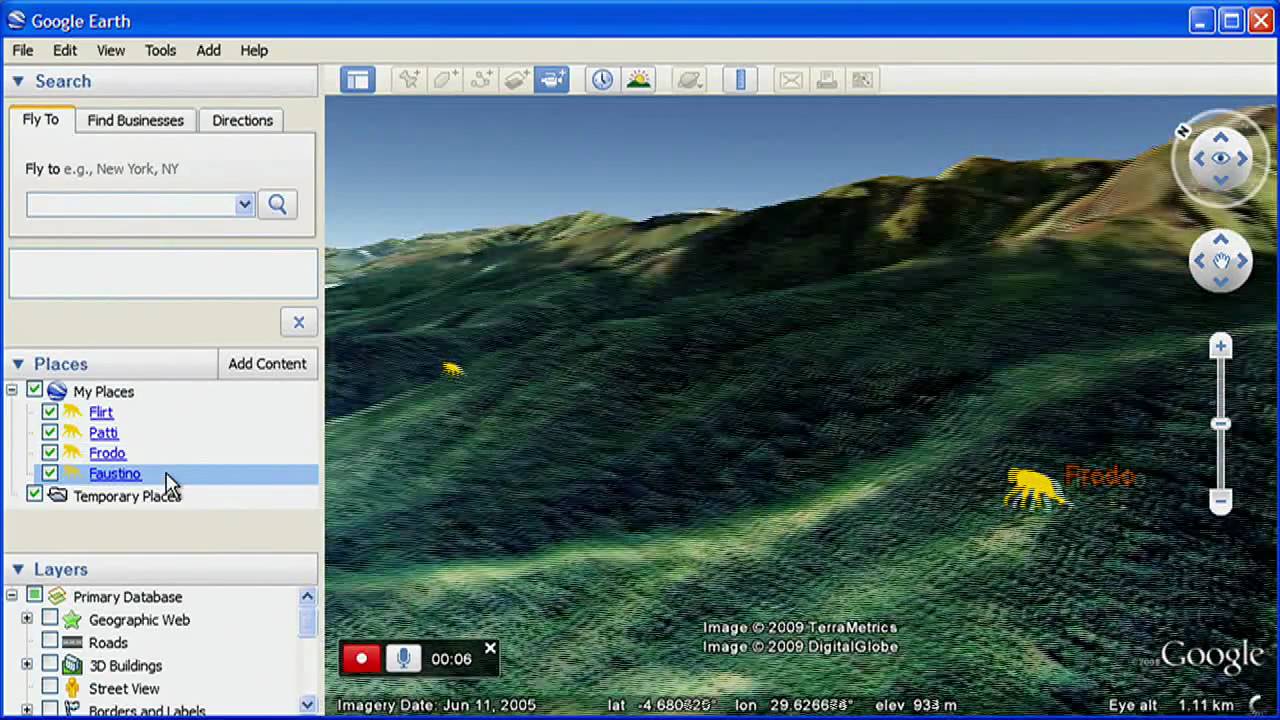Open the Flirt placemark link
The width and height of the screenshot is (1280, 720).
coord(101,412)
